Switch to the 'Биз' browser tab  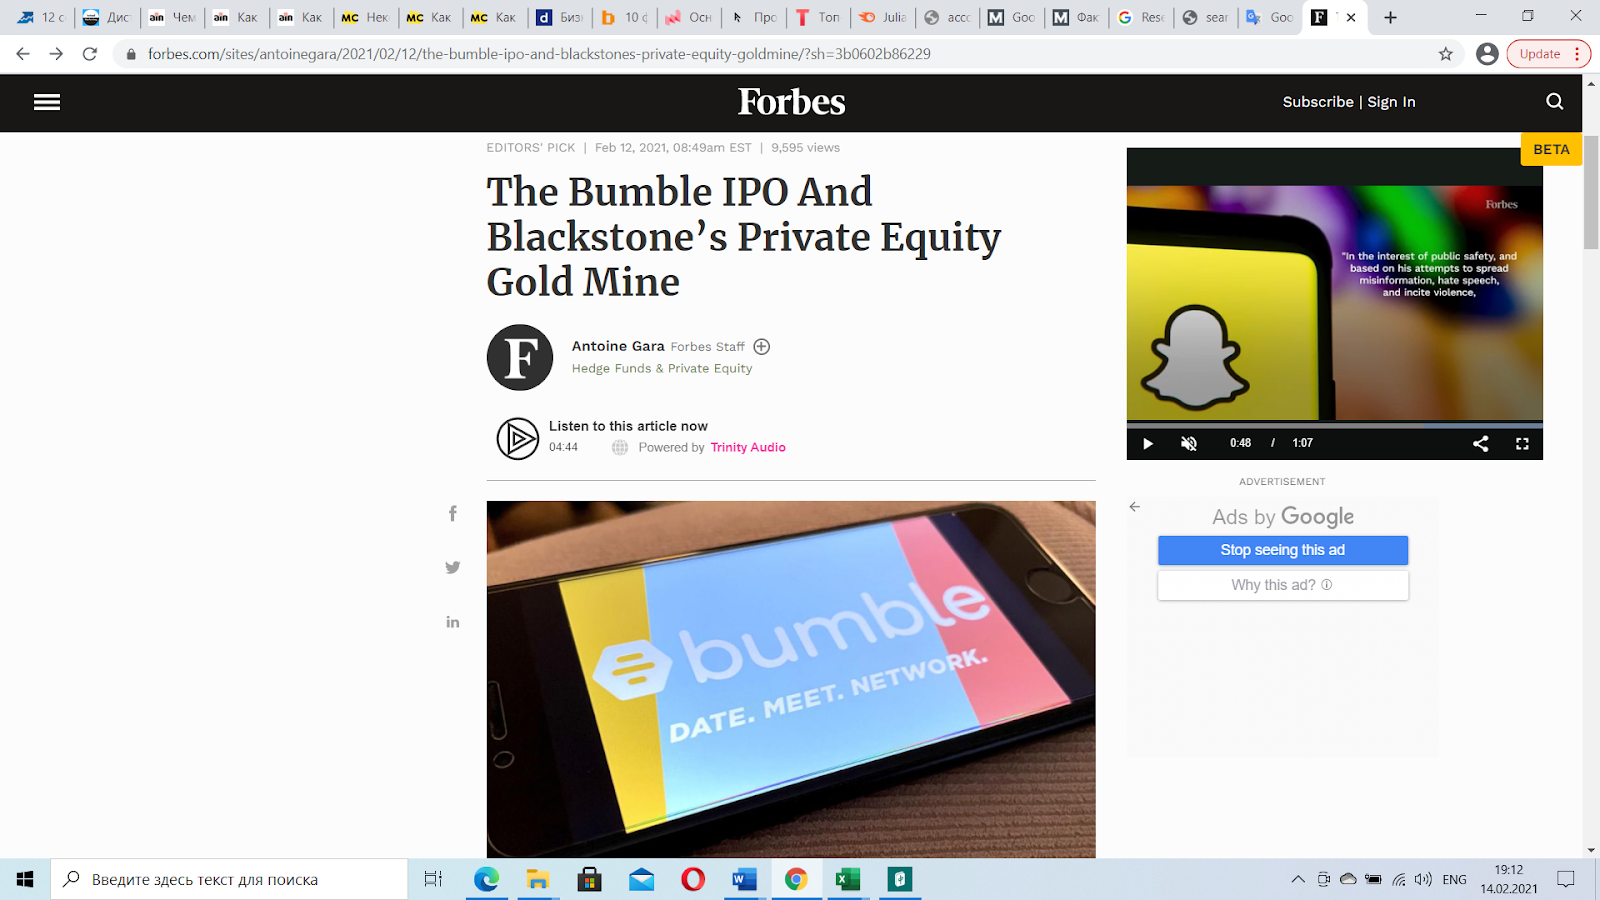pyautogui.click(x=560, y=17)
